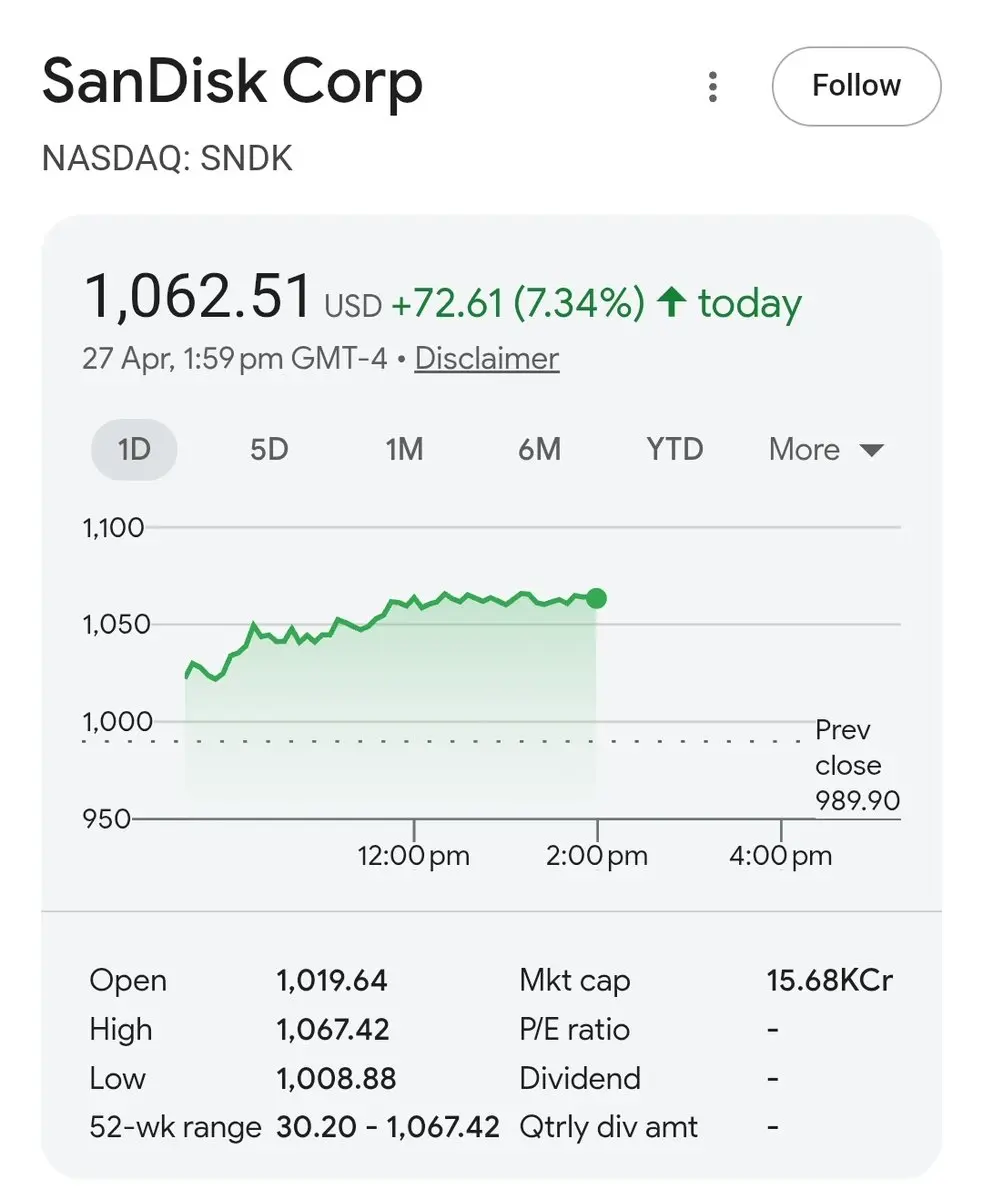
Task: Expand the More time ranges dropdown
Action: click(x=826, y=449)
